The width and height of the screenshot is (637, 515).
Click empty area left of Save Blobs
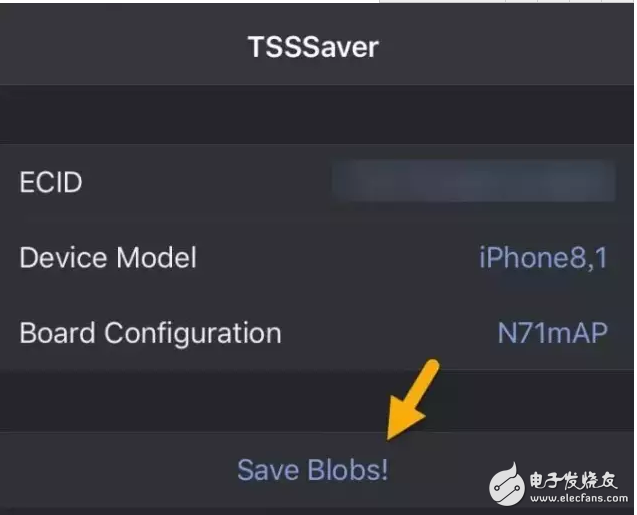(118, 470)
